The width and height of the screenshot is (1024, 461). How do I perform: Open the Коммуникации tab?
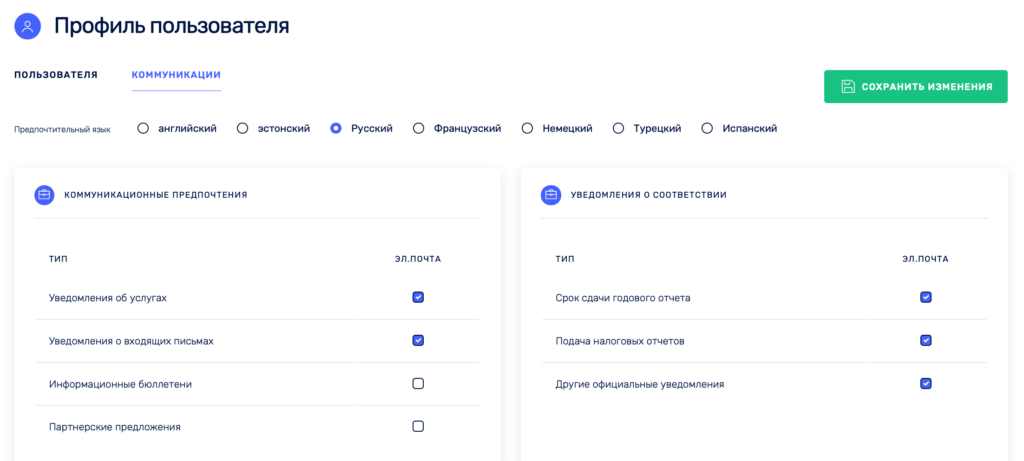pos(176,75)
